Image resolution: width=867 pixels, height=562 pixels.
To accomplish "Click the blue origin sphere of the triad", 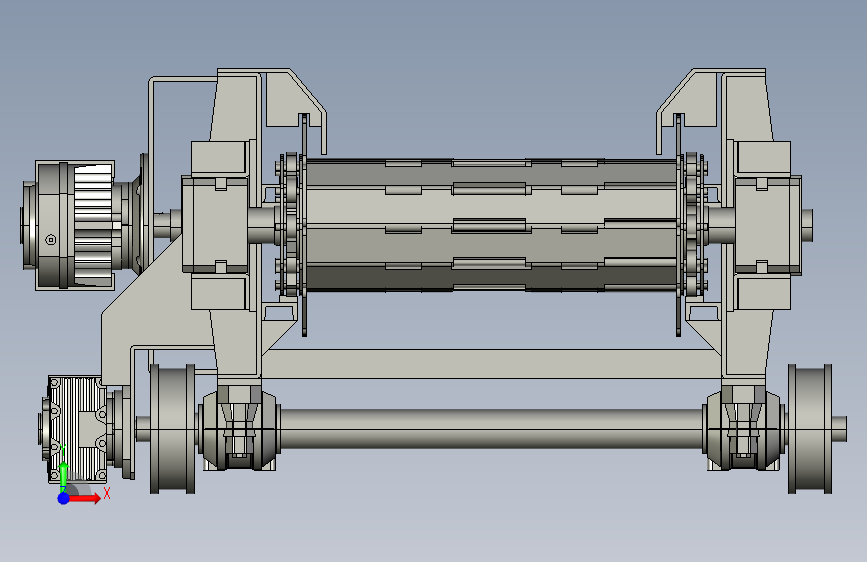I will tap(64, 498).
